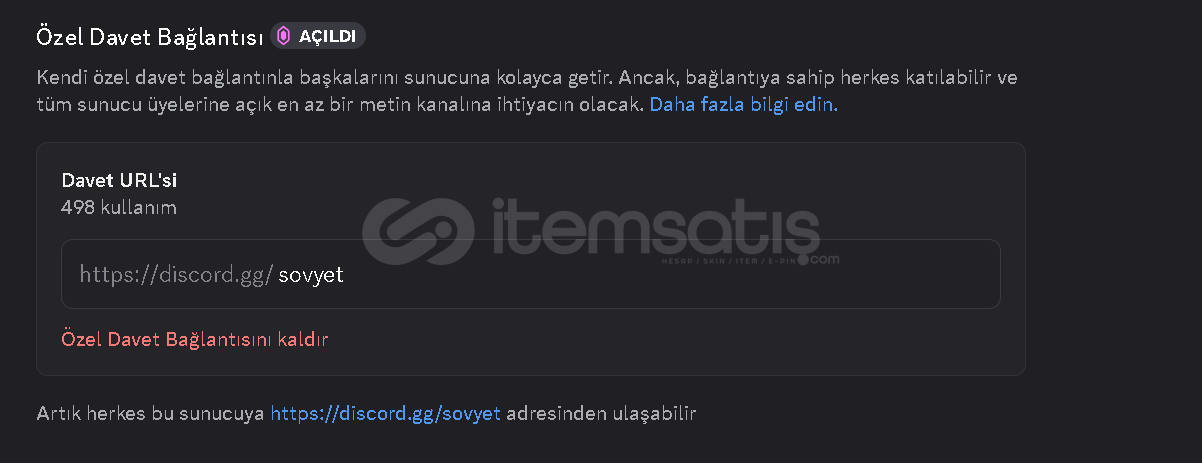Click the Özel Davet Bağlantısı heading

(x=150, y=37)
